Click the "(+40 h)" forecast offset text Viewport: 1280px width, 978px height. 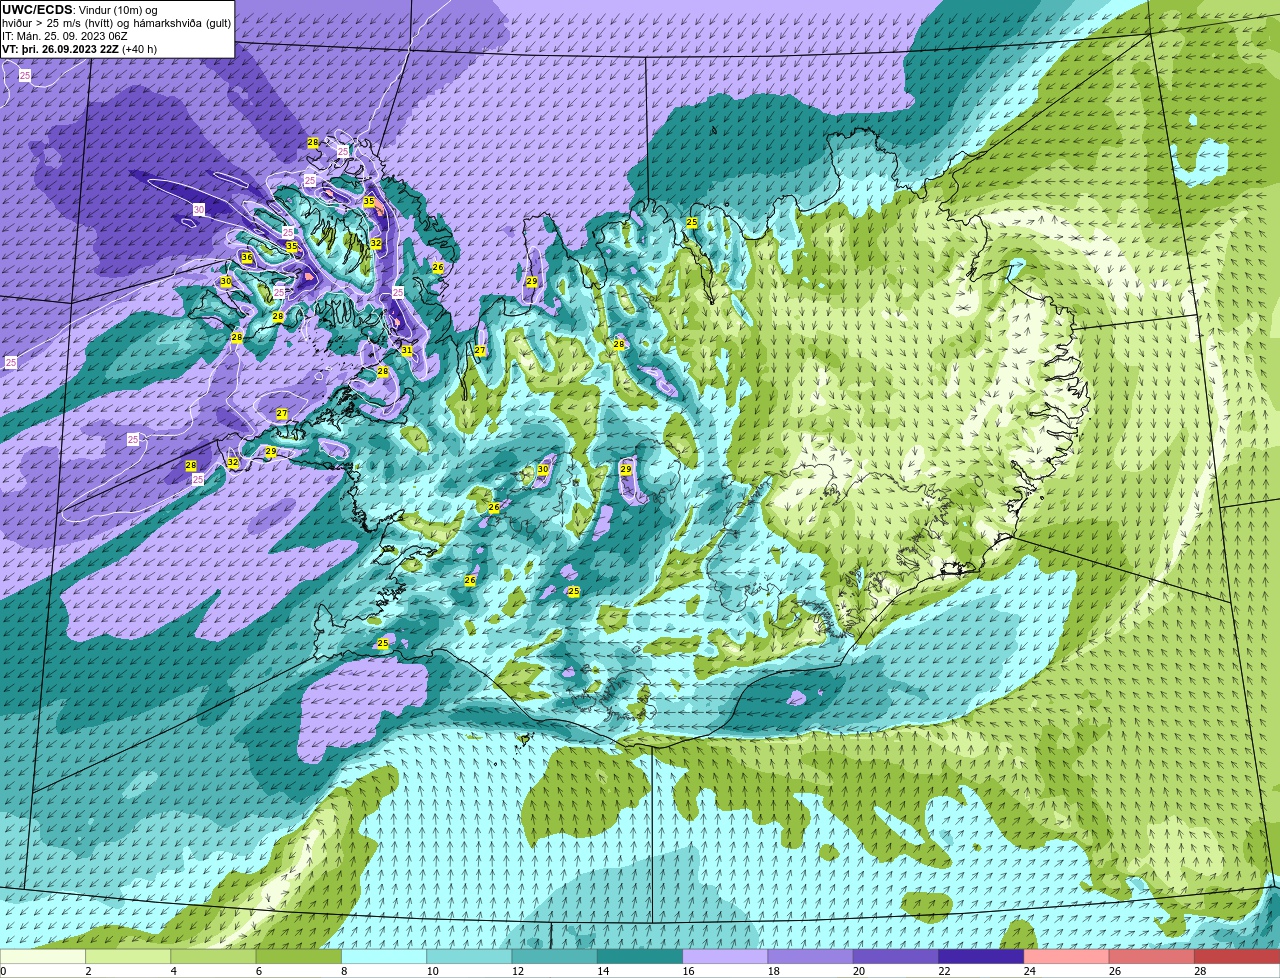139,49
